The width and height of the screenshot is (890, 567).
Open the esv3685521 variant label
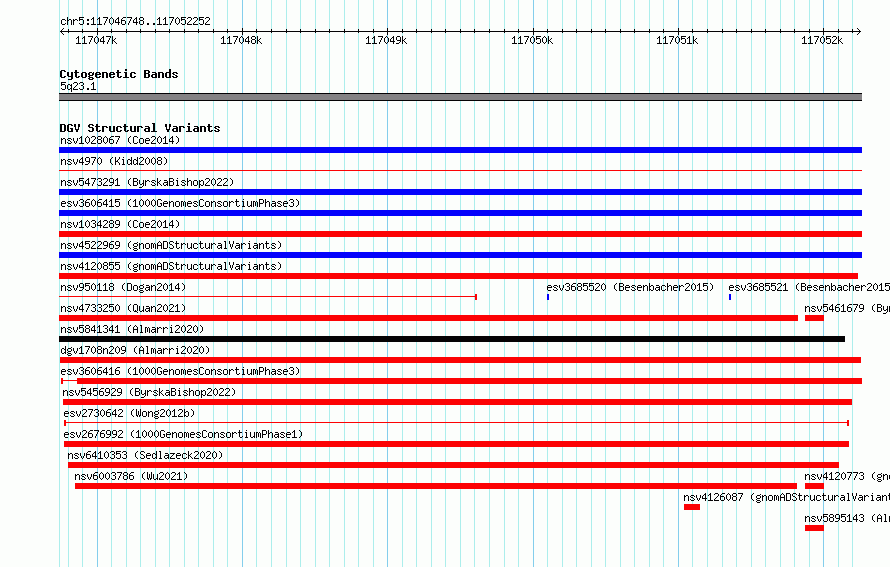[809, 287]
